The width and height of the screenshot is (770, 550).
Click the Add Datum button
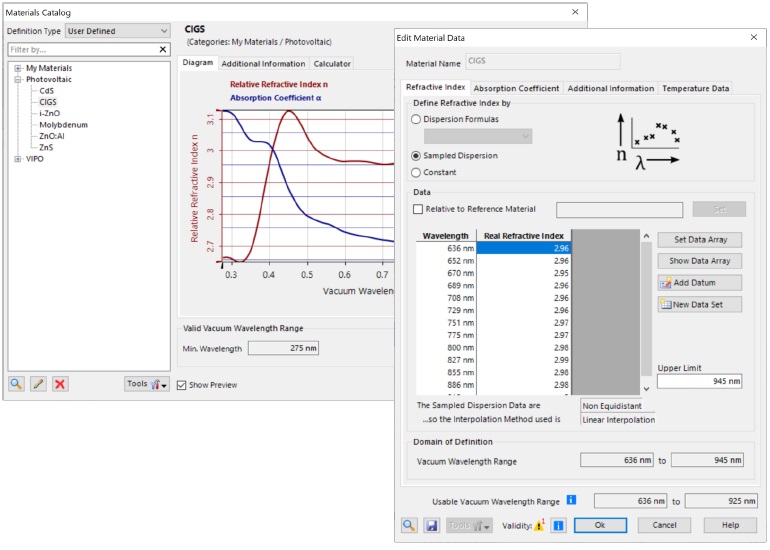point(699,283)
